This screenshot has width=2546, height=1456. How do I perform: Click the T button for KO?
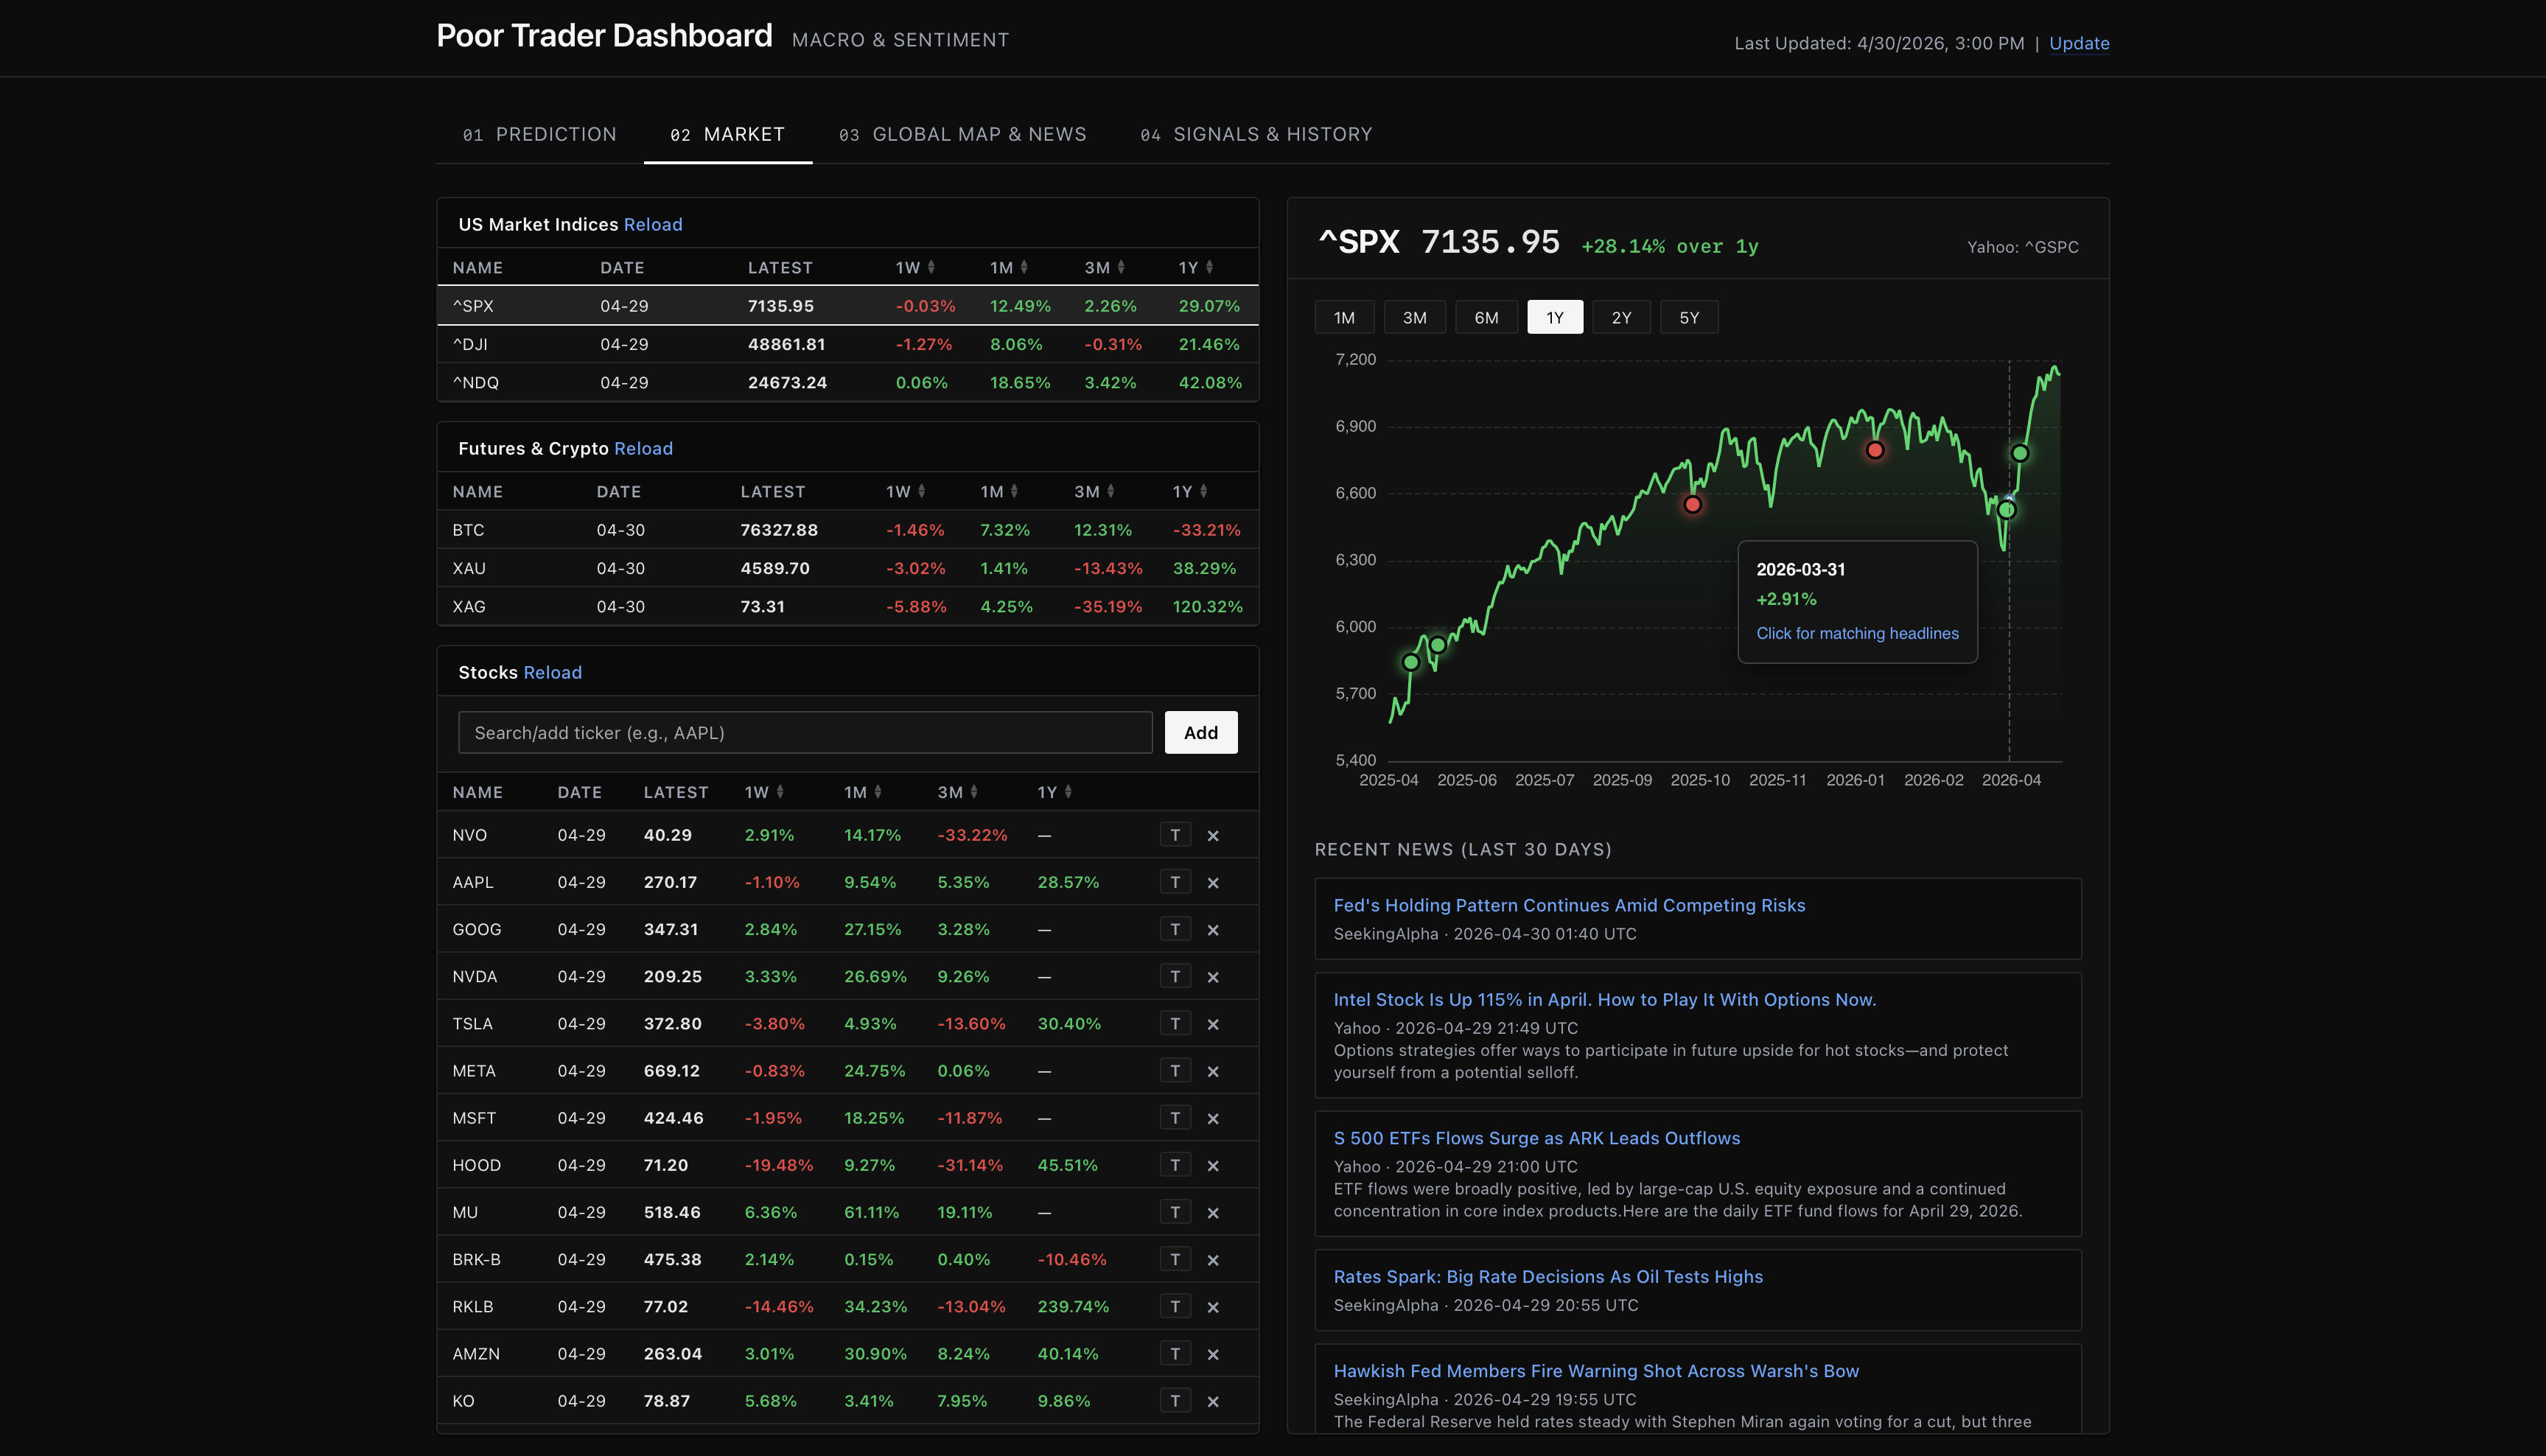click(x=1175, y=1400)
